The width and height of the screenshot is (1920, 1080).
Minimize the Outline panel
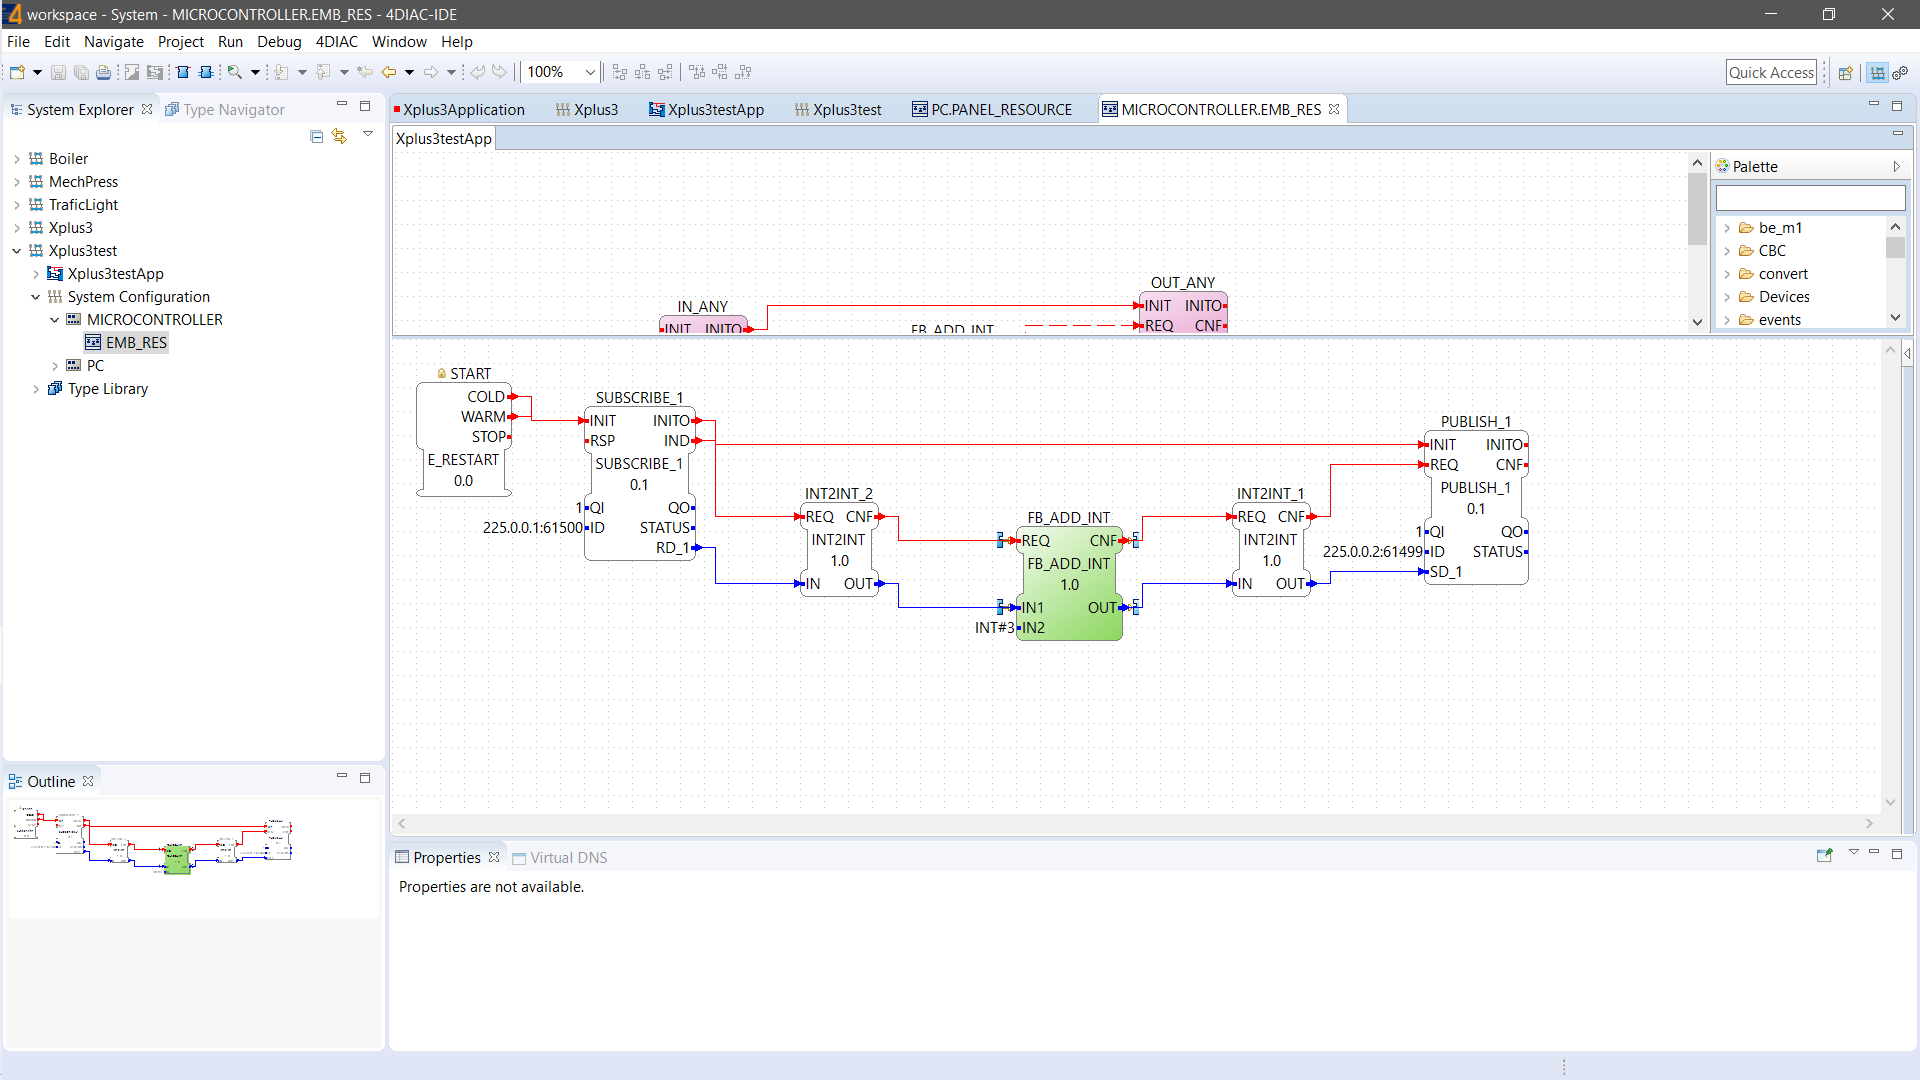point(342,777)
